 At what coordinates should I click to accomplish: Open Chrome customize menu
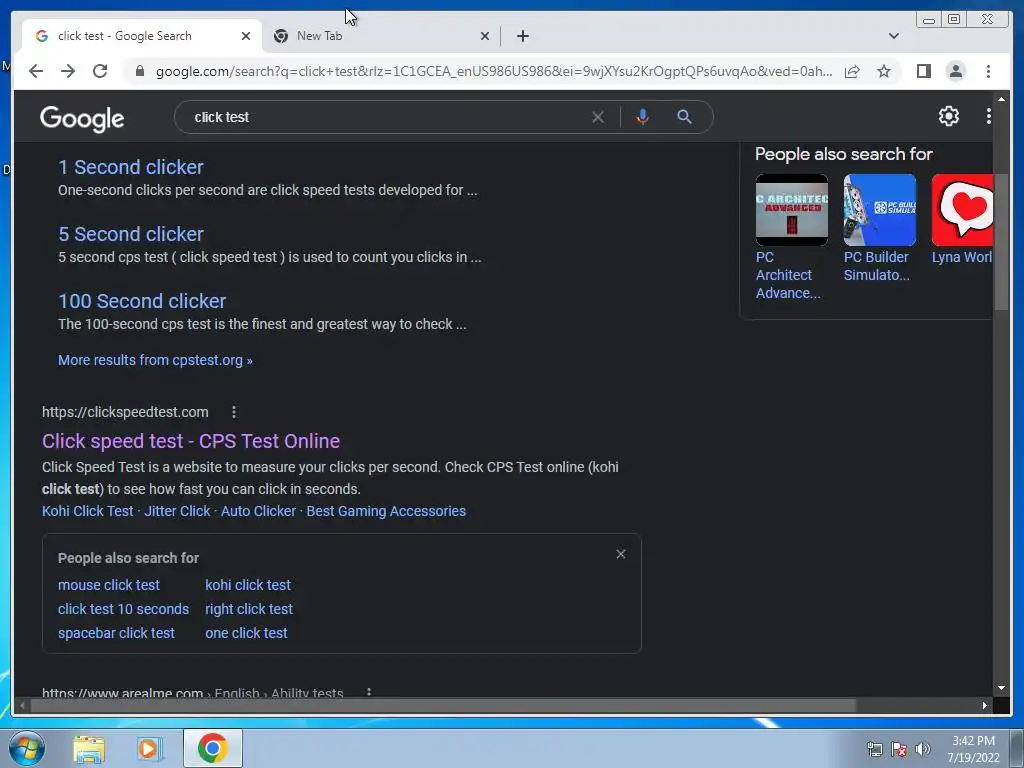pos(988,71)
